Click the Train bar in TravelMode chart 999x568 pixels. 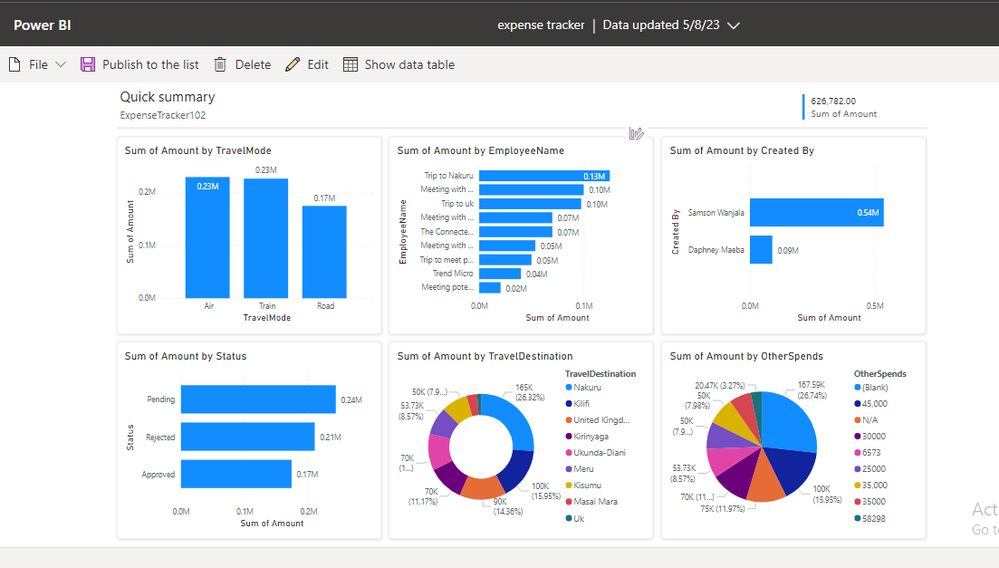point(266,238)
